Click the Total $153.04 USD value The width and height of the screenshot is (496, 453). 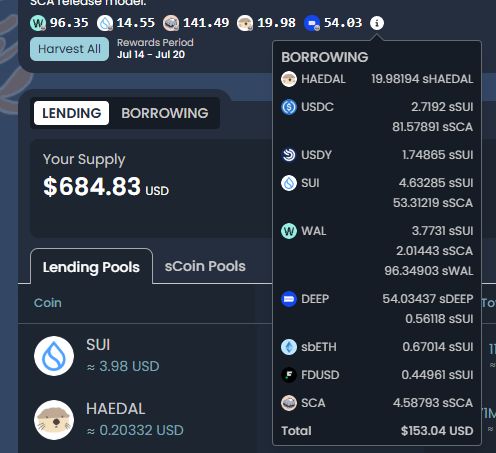(437, 431)
